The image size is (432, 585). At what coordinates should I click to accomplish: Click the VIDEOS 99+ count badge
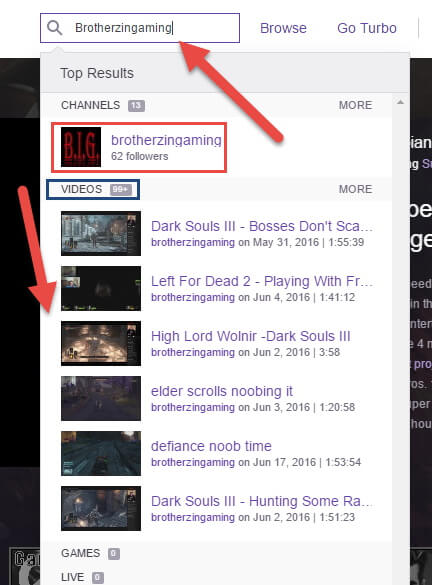[121, 190]
